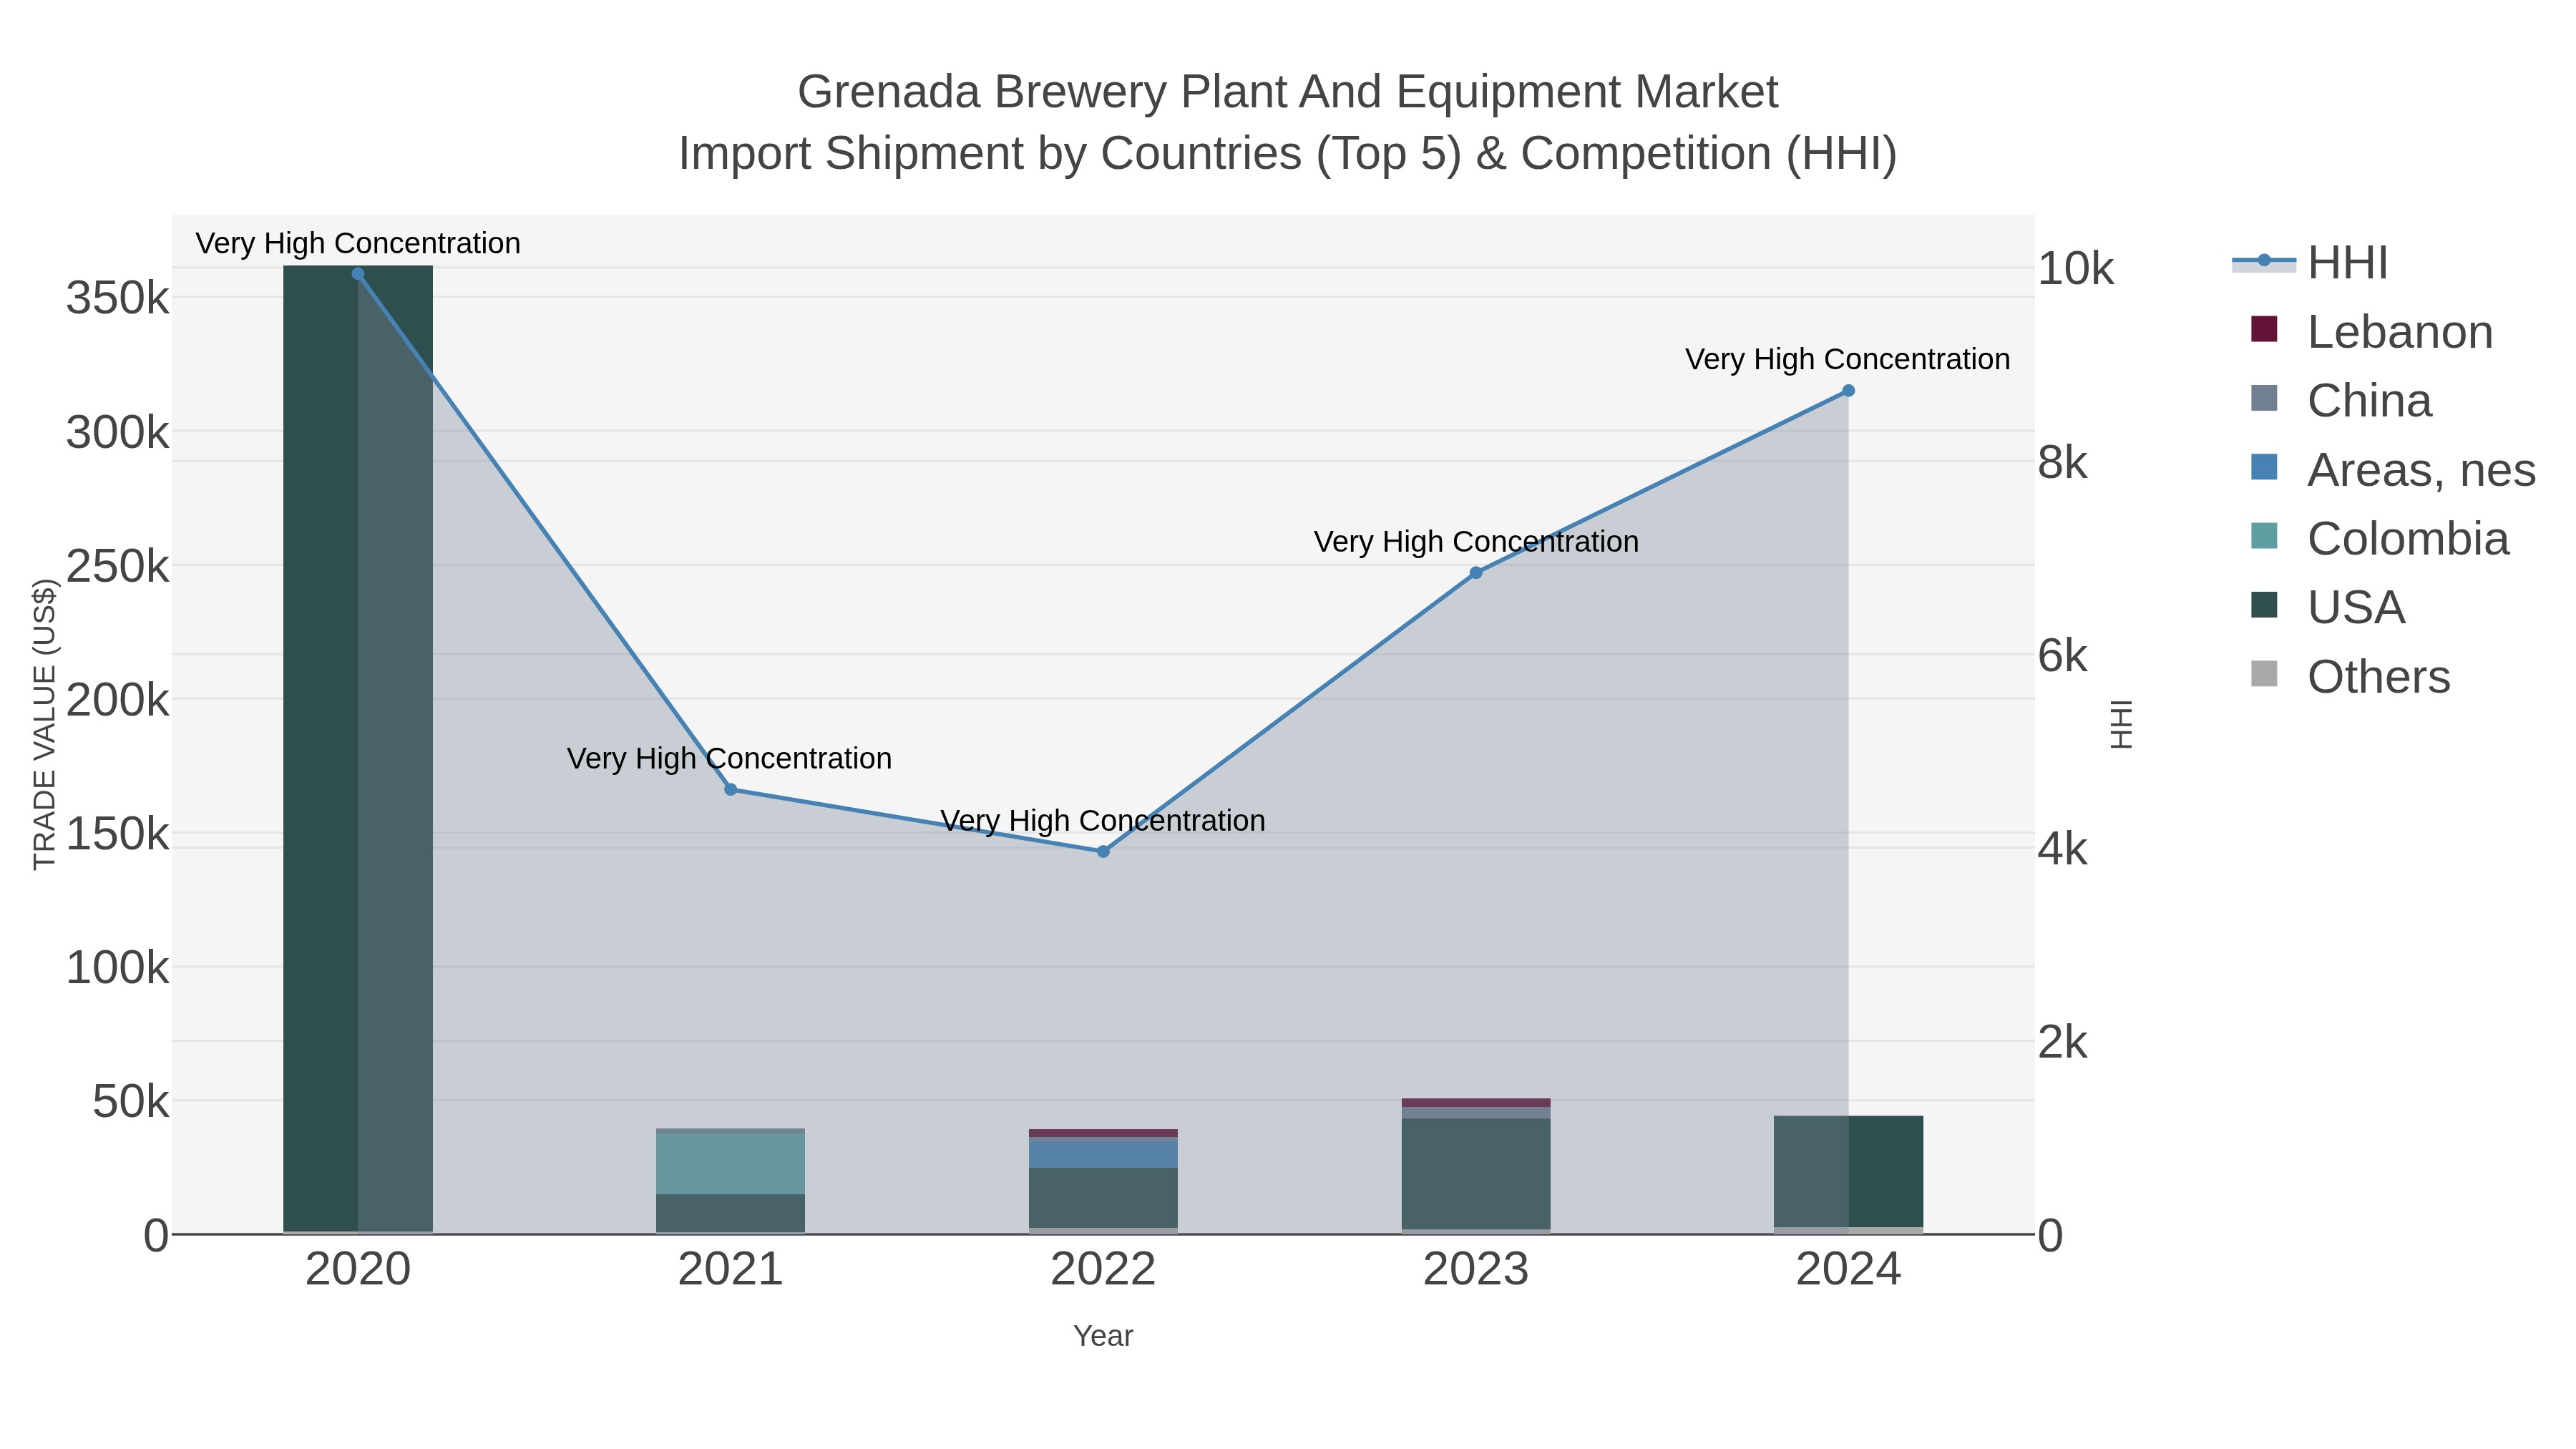
Task: Click the Lebanon maroon color swatch
Action: pyautogui.click(x=2264, y=329)
